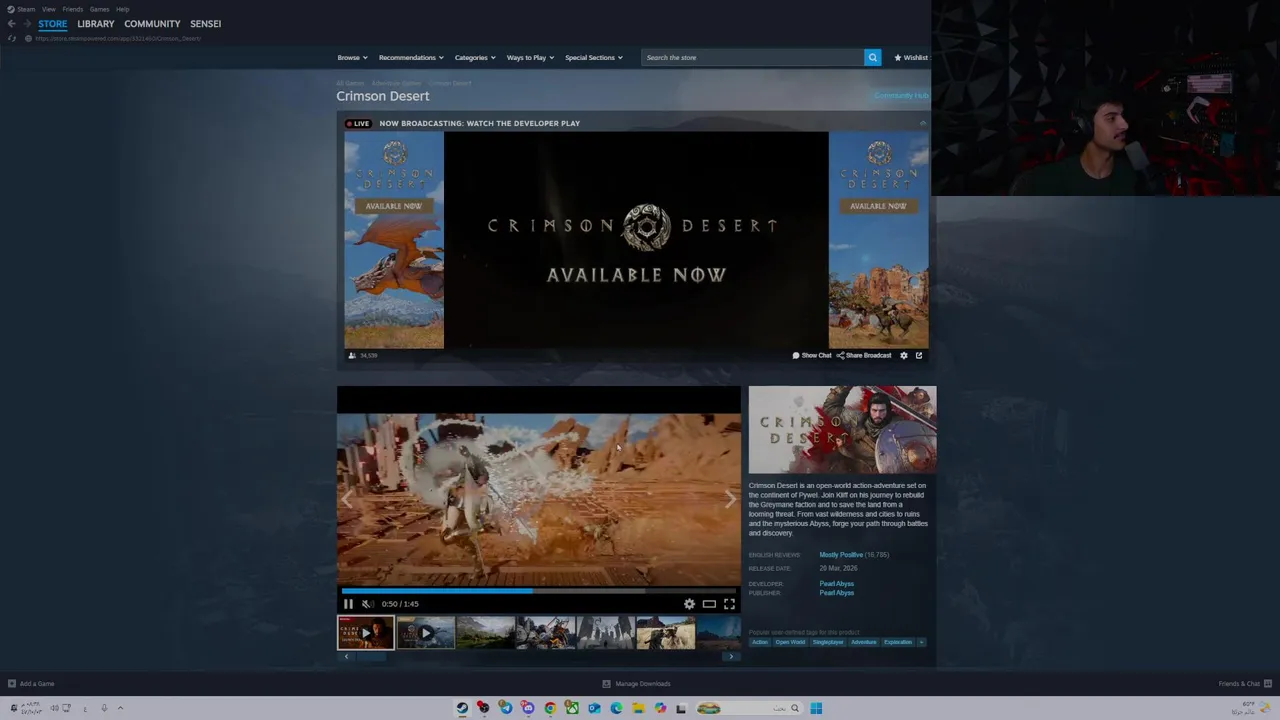This screenshot has height=720, width=1280.
Task: Open the Games menu
Action: tap(99, 9)
